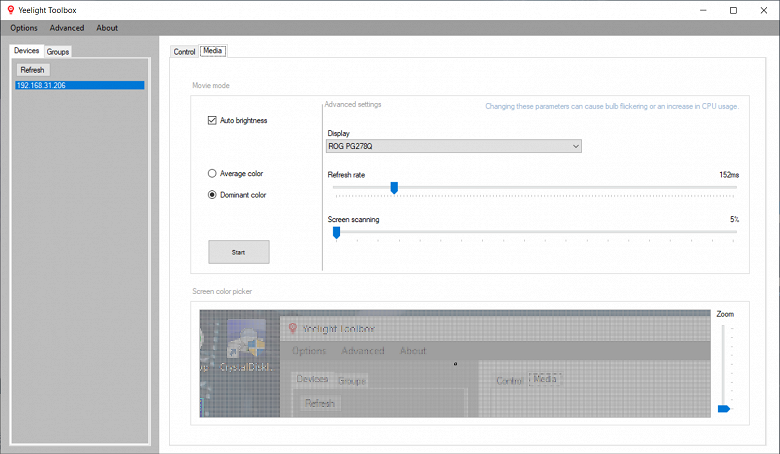780x454 pixels.
Task: Open the About menu
Action: click(107, 28)
